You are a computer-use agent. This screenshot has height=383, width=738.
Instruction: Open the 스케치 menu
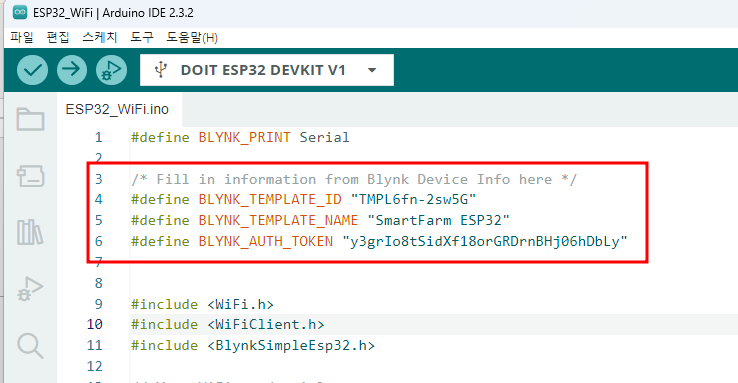pos(99,37)
